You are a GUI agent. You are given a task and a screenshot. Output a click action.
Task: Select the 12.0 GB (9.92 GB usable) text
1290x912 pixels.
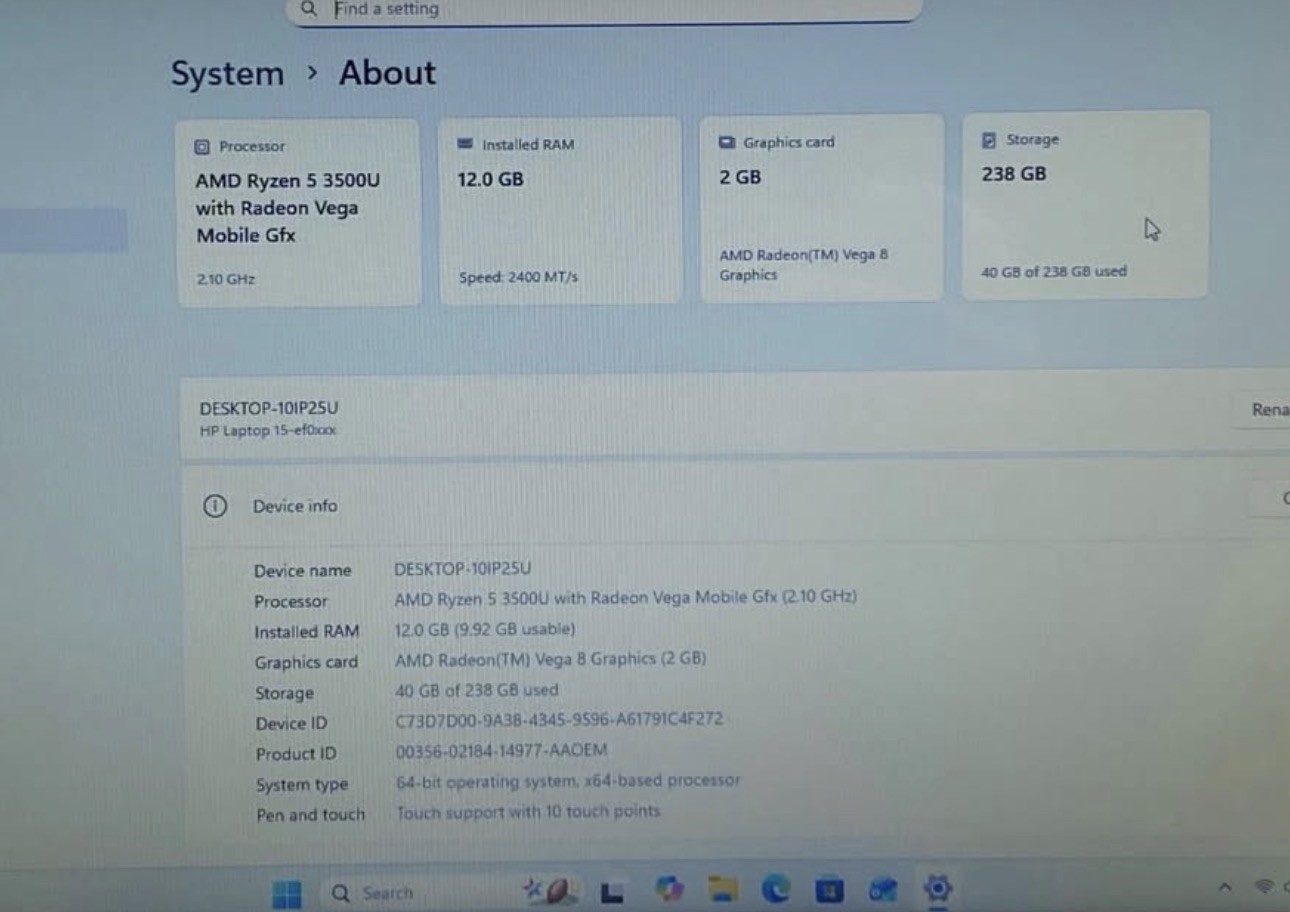485,629
